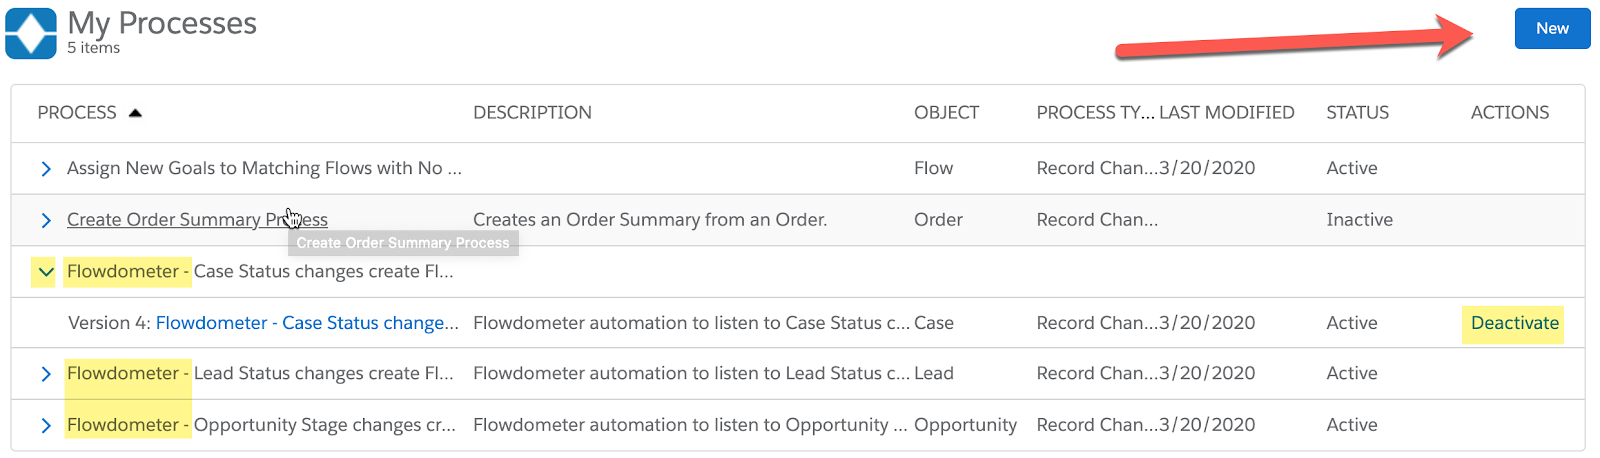Collapse the Flowdometer Case Status process row
Image resolution: width=1600 pixels, height=458 pixels.
pyautogui.click(x=44, y=271)
